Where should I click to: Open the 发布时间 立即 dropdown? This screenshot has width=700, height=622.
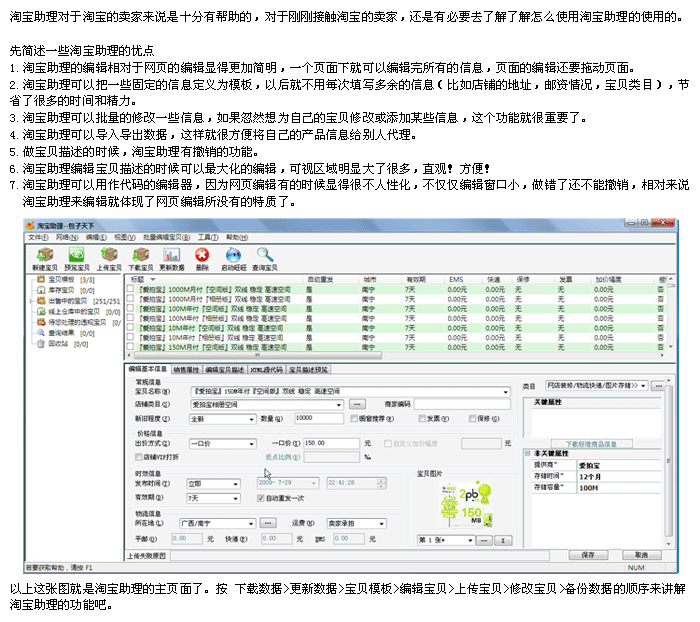(213, 484)
